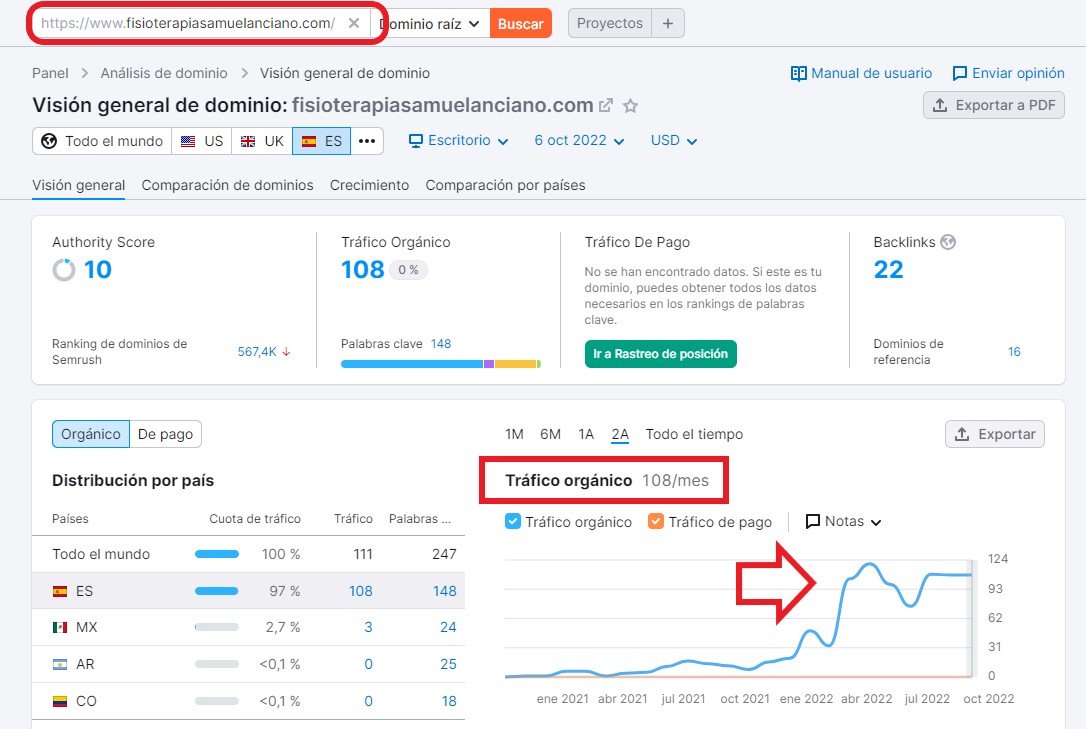The height and width of the screenshot is (729, 1086).
Task: Switch to the De pago toggle
Action: click(x=166, y=434)
